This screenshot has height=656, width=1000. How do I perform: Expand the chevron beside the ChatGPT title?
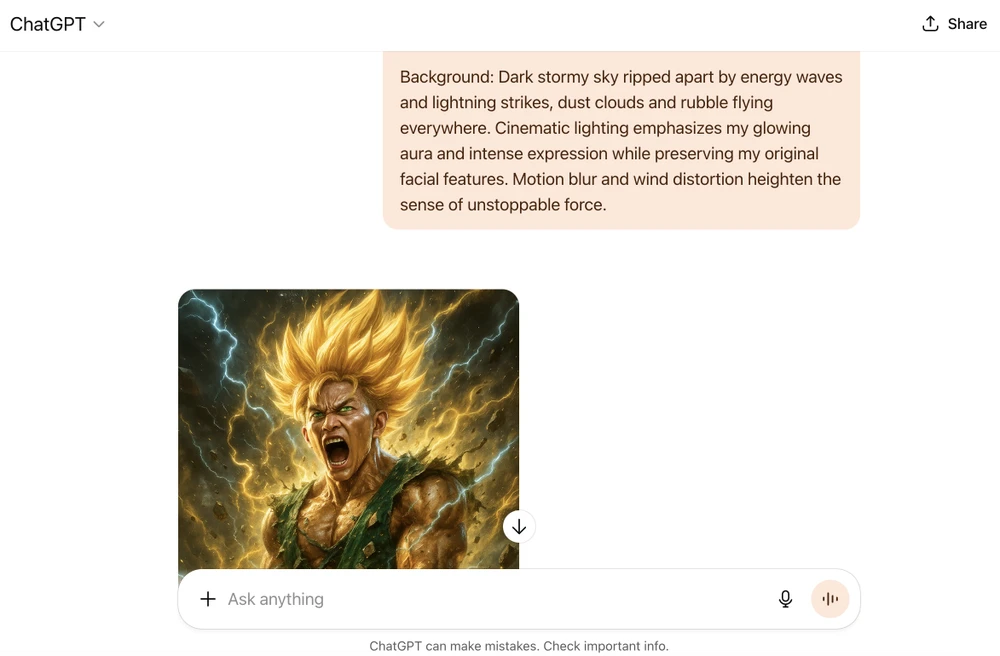[99, 24]
